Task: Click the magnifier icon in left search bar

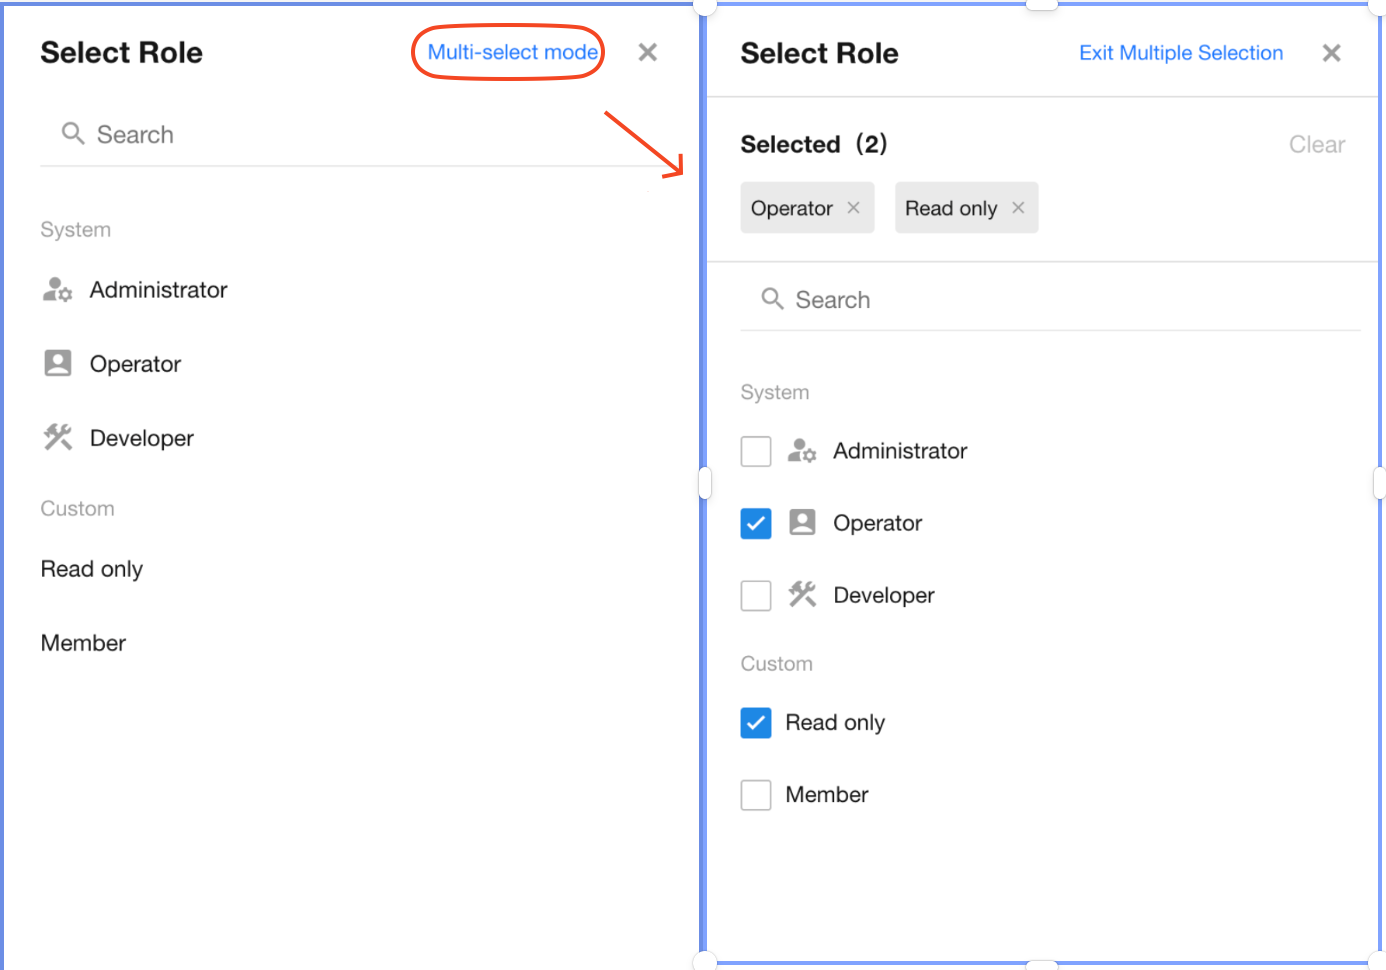Action: (x=73, y=133)
